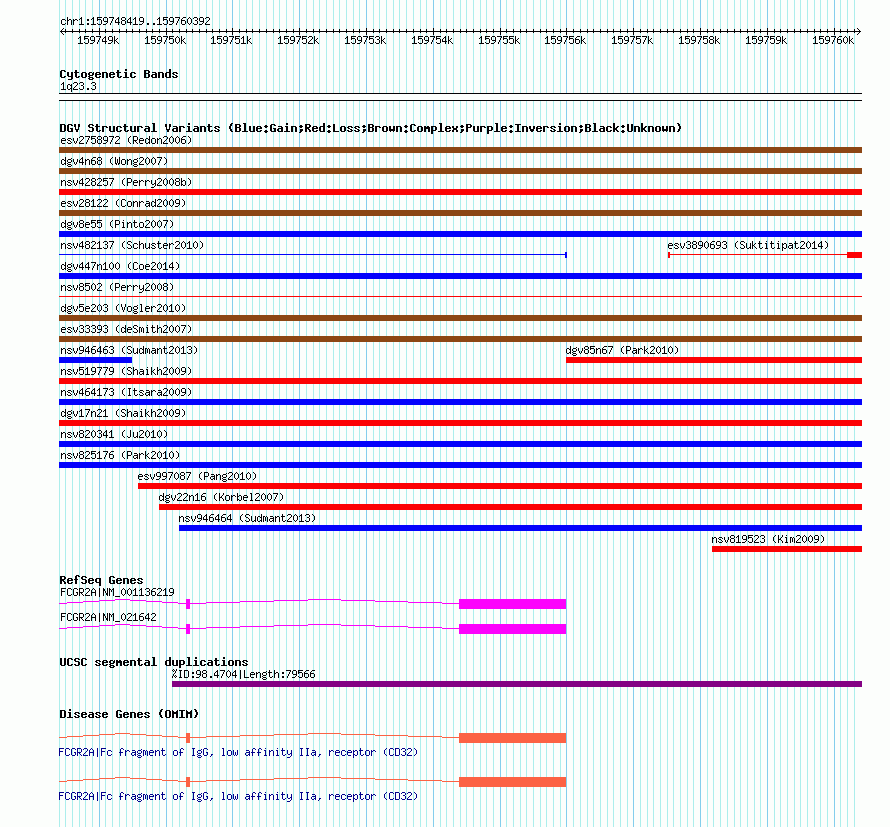
Task: Click the nsv946464 (Sudmant2013) variant label
Action: click(x=247, y=518)
